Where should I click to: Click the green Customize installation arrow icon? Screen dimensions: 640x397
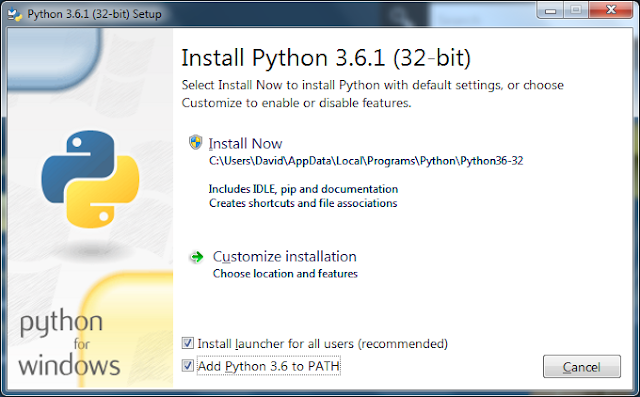[197, 257]
